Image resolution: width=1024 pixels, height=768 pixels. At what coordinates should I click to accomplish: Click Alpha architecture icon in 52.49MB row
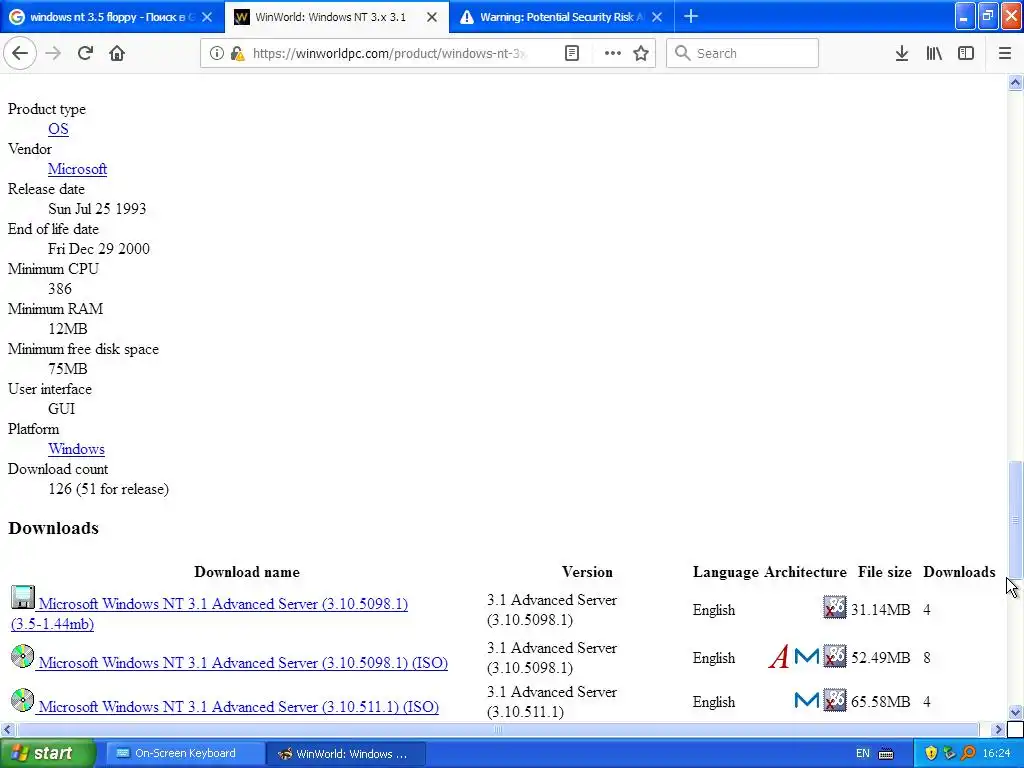click(x=779, y=656)
